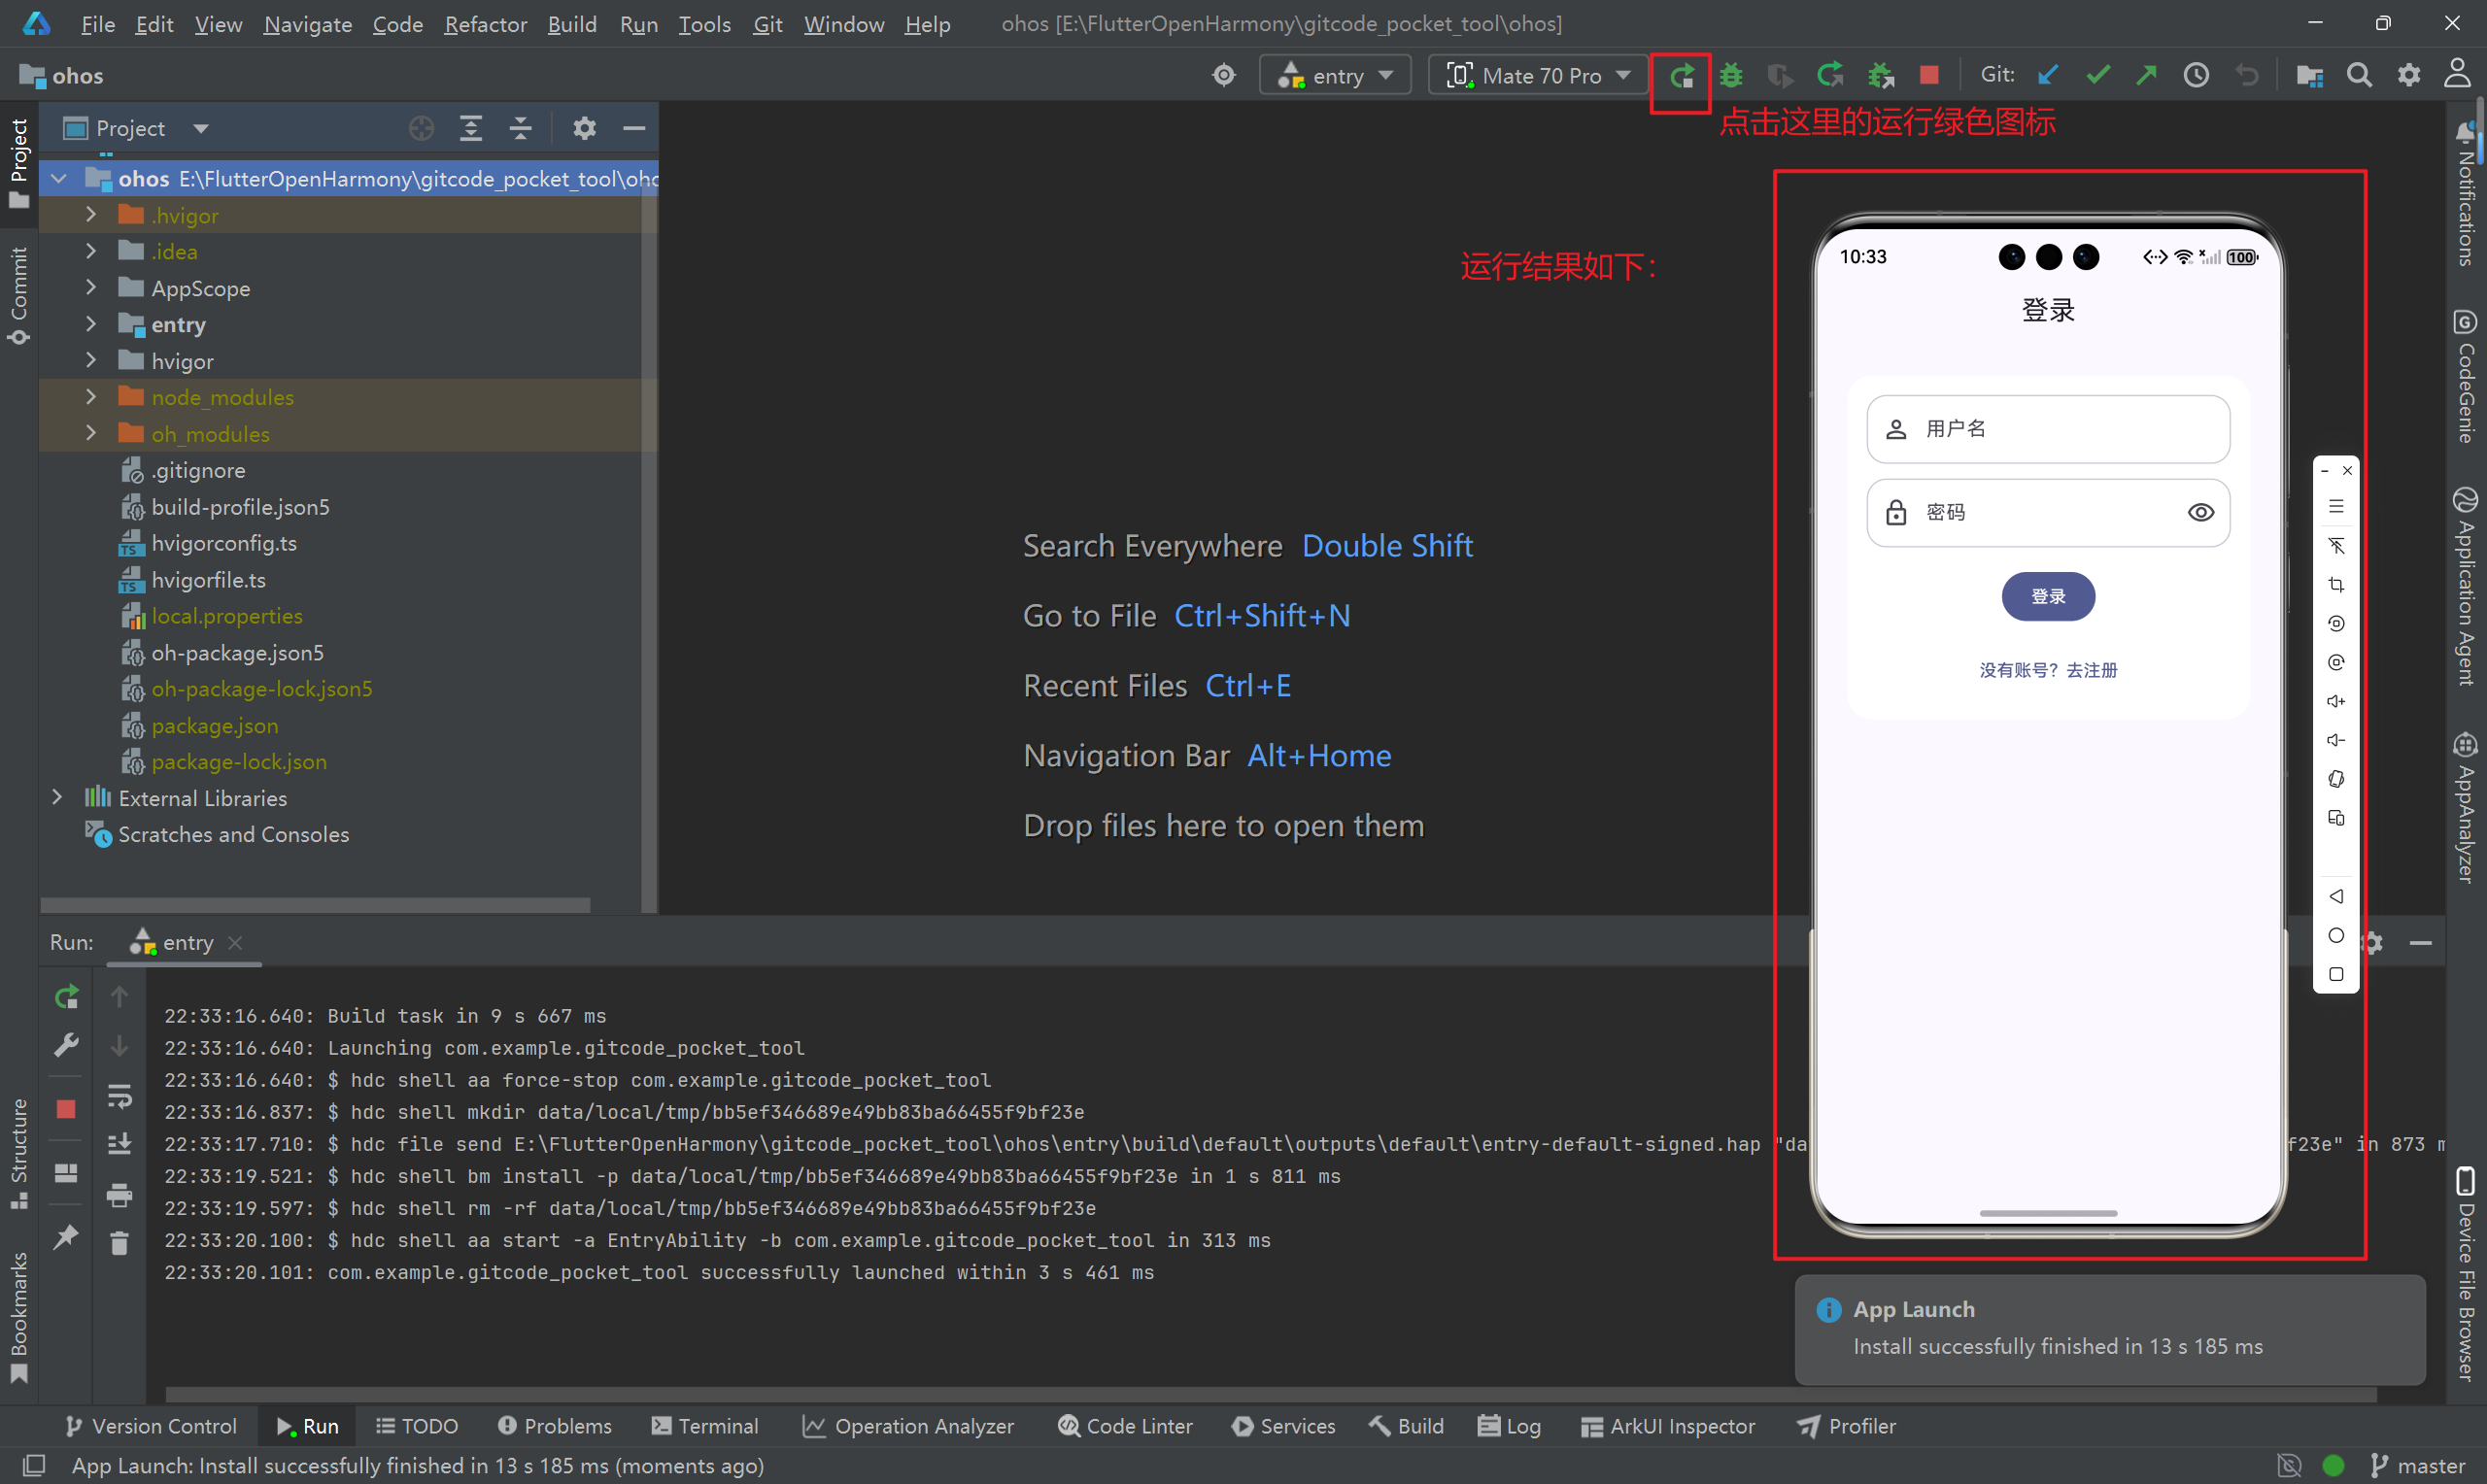Click the 用户名 username input field
The image size is (2487, 1484).
click(x=2048, y=429)
